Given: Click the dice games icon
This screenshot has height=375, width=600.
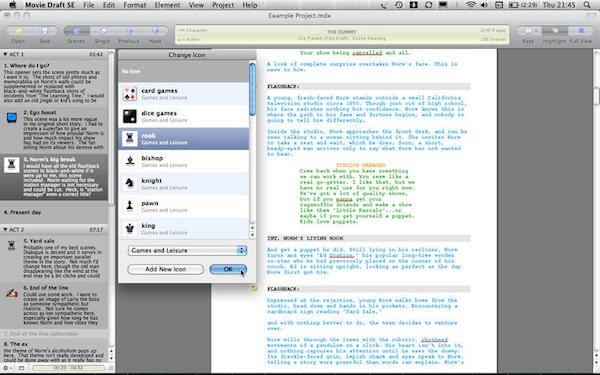Looking at the screenshot, I should coord(130,116).
